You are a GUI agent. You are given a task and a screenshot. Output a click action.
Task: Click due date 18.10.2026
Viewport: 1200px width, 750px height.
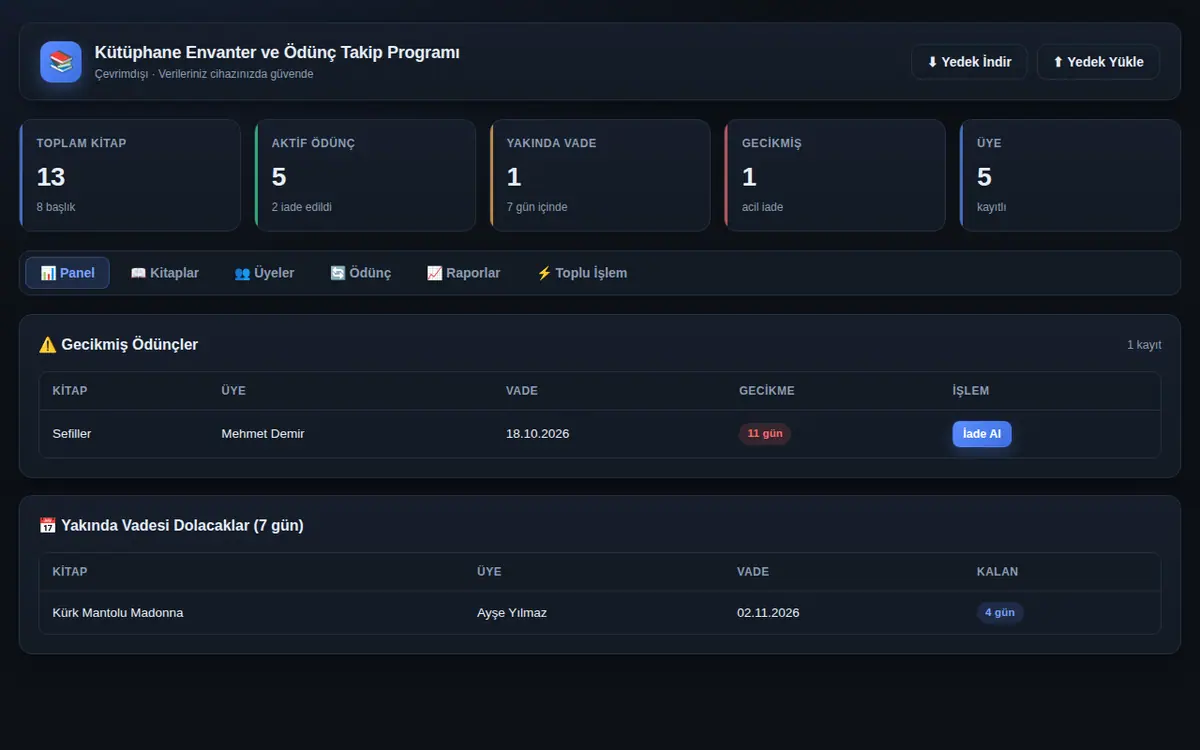pos(538,434)
